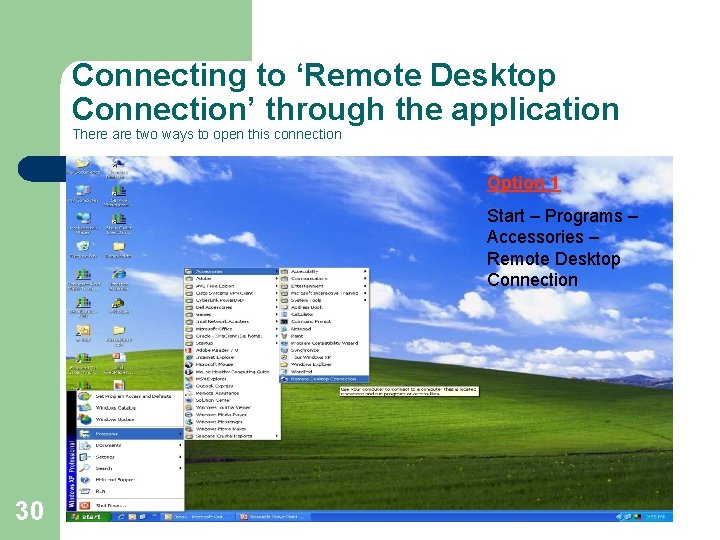
Task: Launch WordPad from Accessories menu
Action: pos(324,371)
